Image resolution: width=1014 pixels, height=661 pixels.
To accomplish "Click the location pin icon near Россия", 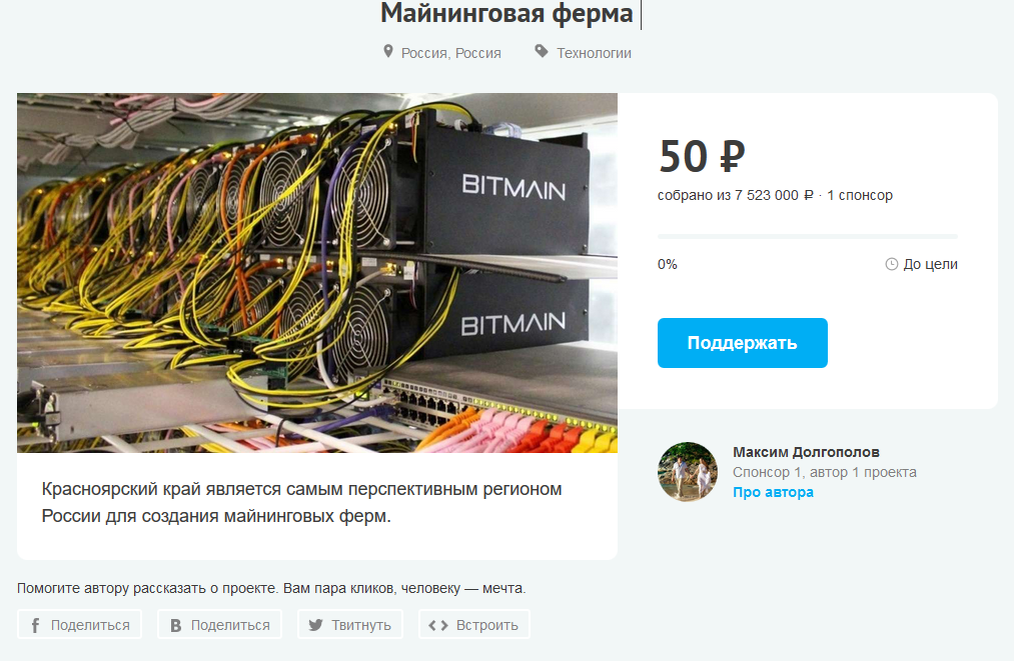I will (388, 52).
